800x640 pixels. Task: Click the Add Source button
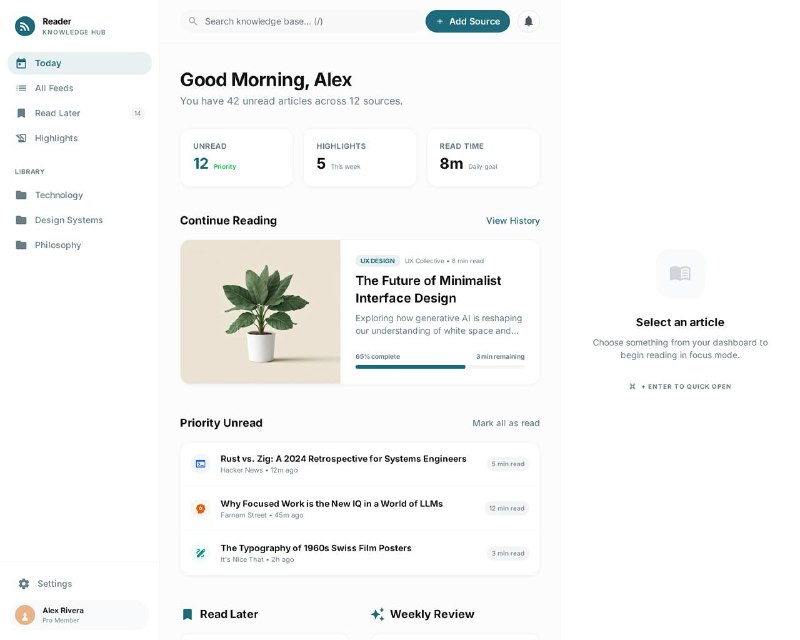coord(467,21)
